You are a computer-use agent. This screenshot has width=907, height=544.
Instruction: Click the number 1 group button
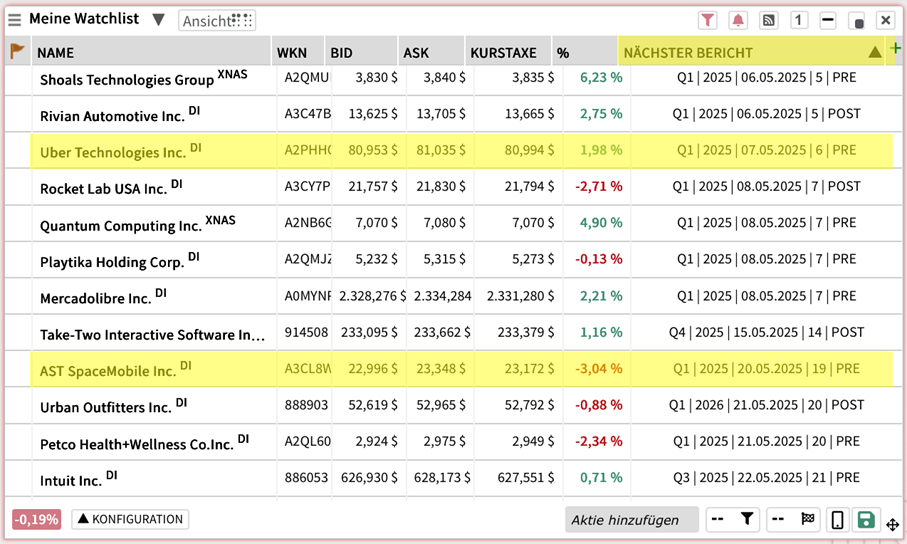798,20
